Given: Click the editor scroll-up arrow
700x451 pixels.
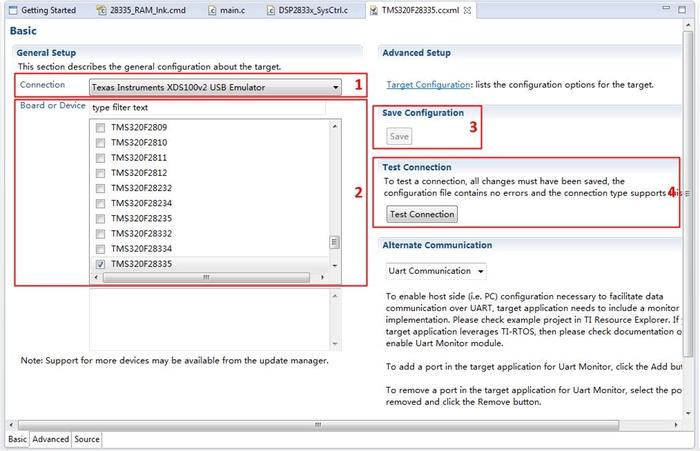Looking at the screenshot, I should (688, 25).
